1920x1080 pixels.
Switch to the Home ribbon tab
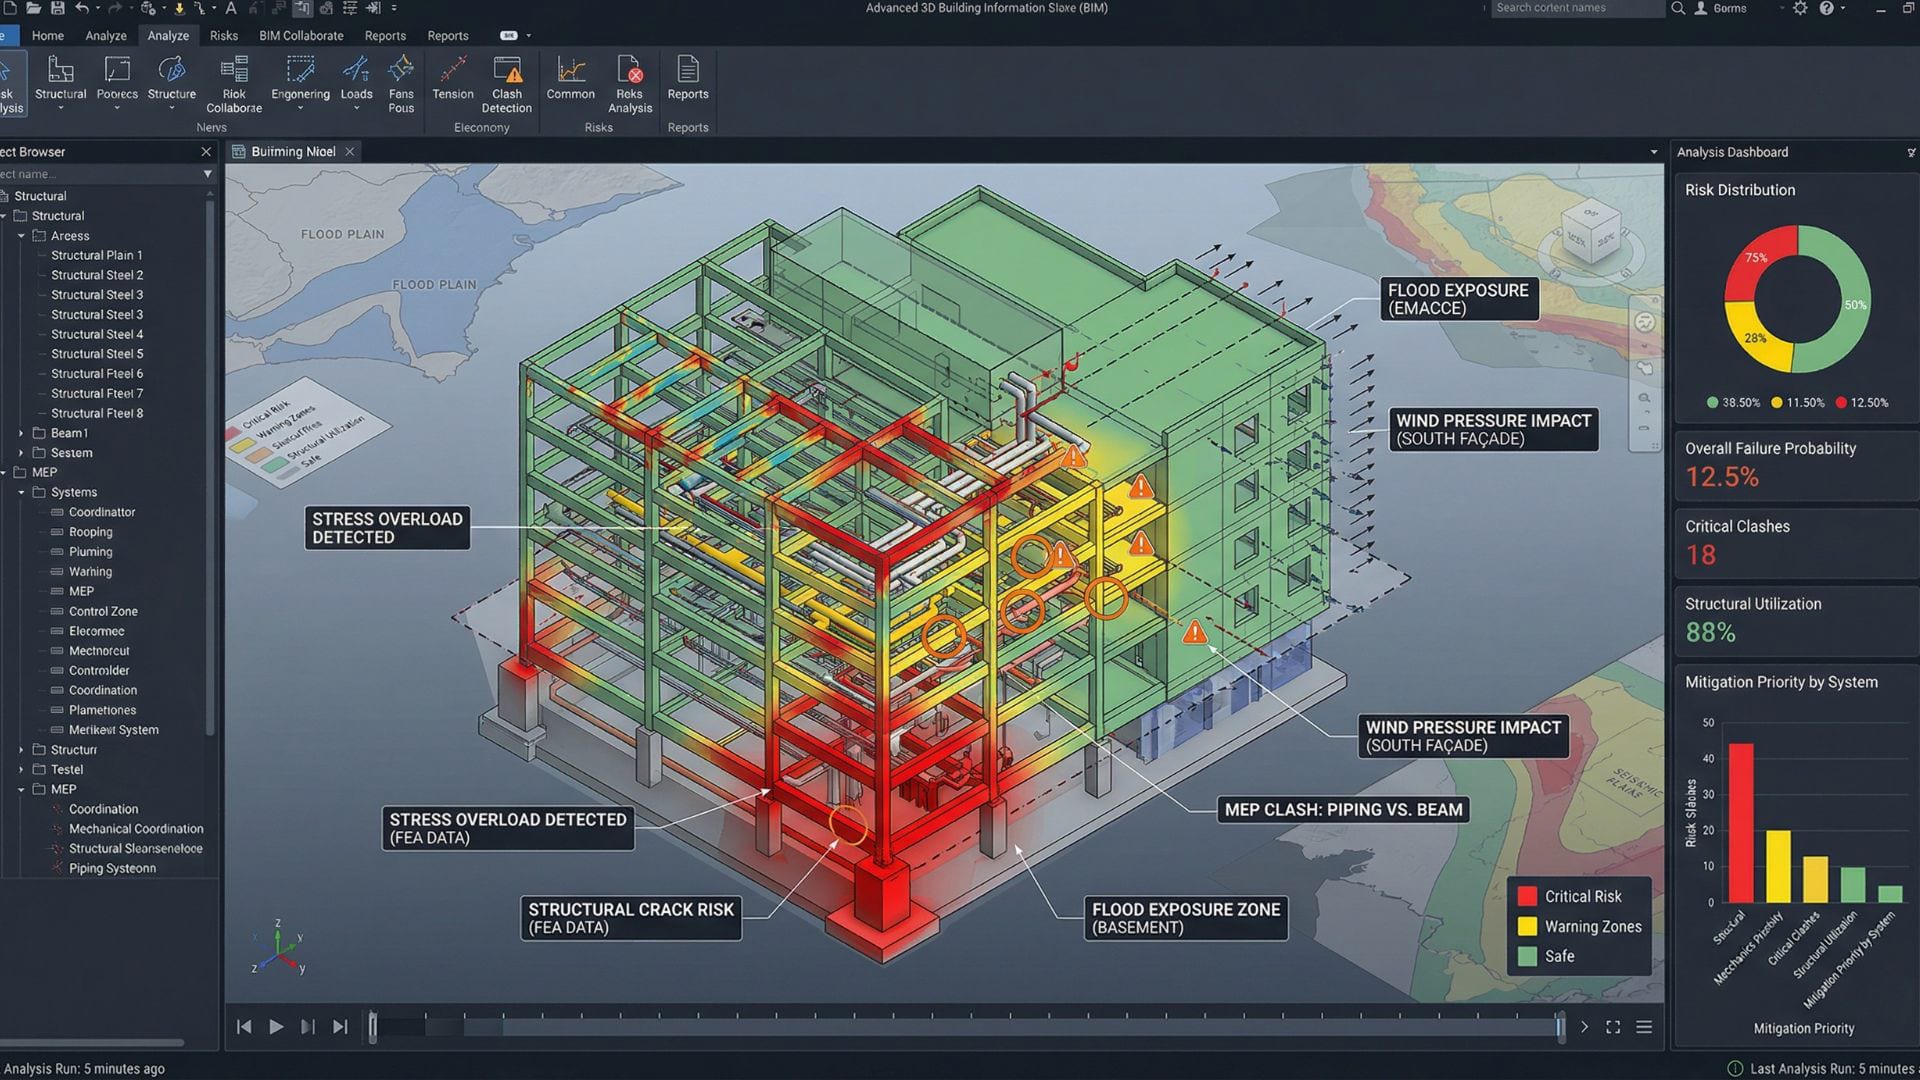click(x=47, y=35)
